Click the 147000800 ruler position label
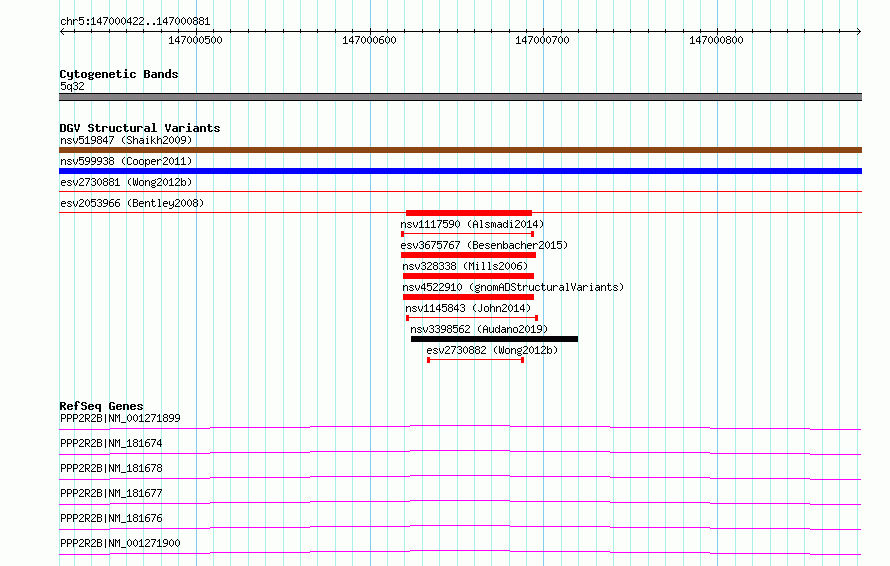The height and width of the screenshot is (566, 890). [716, 40]
